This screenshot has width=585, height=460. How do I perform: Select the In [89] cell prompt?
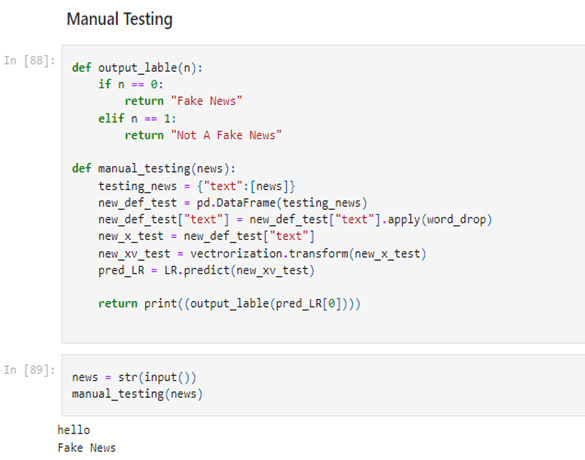pos(29,370)
